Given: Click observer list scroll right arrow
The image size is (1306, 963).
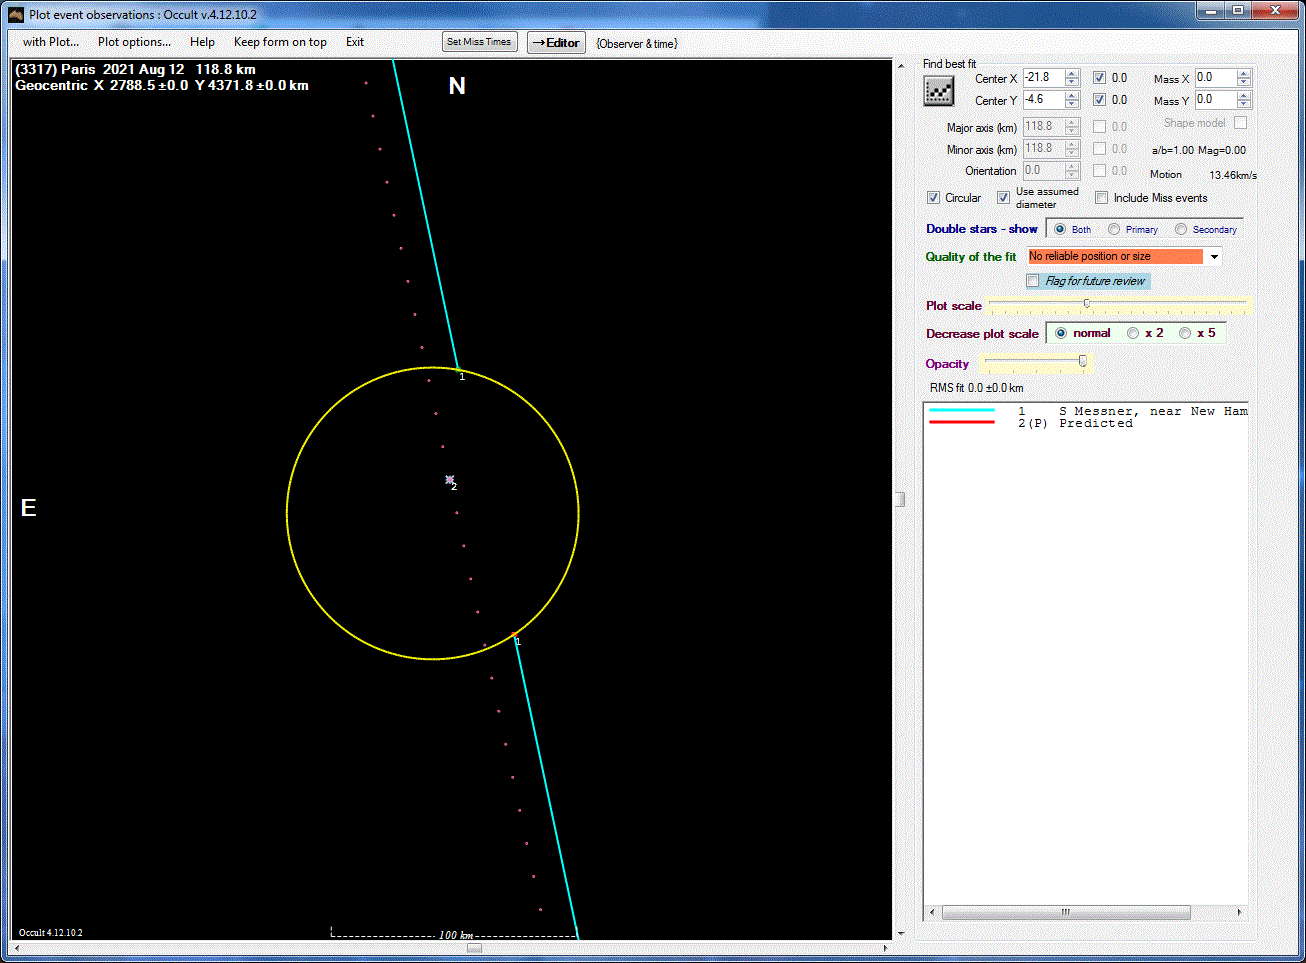Looking at the screenshot, I should [1239, 912].
